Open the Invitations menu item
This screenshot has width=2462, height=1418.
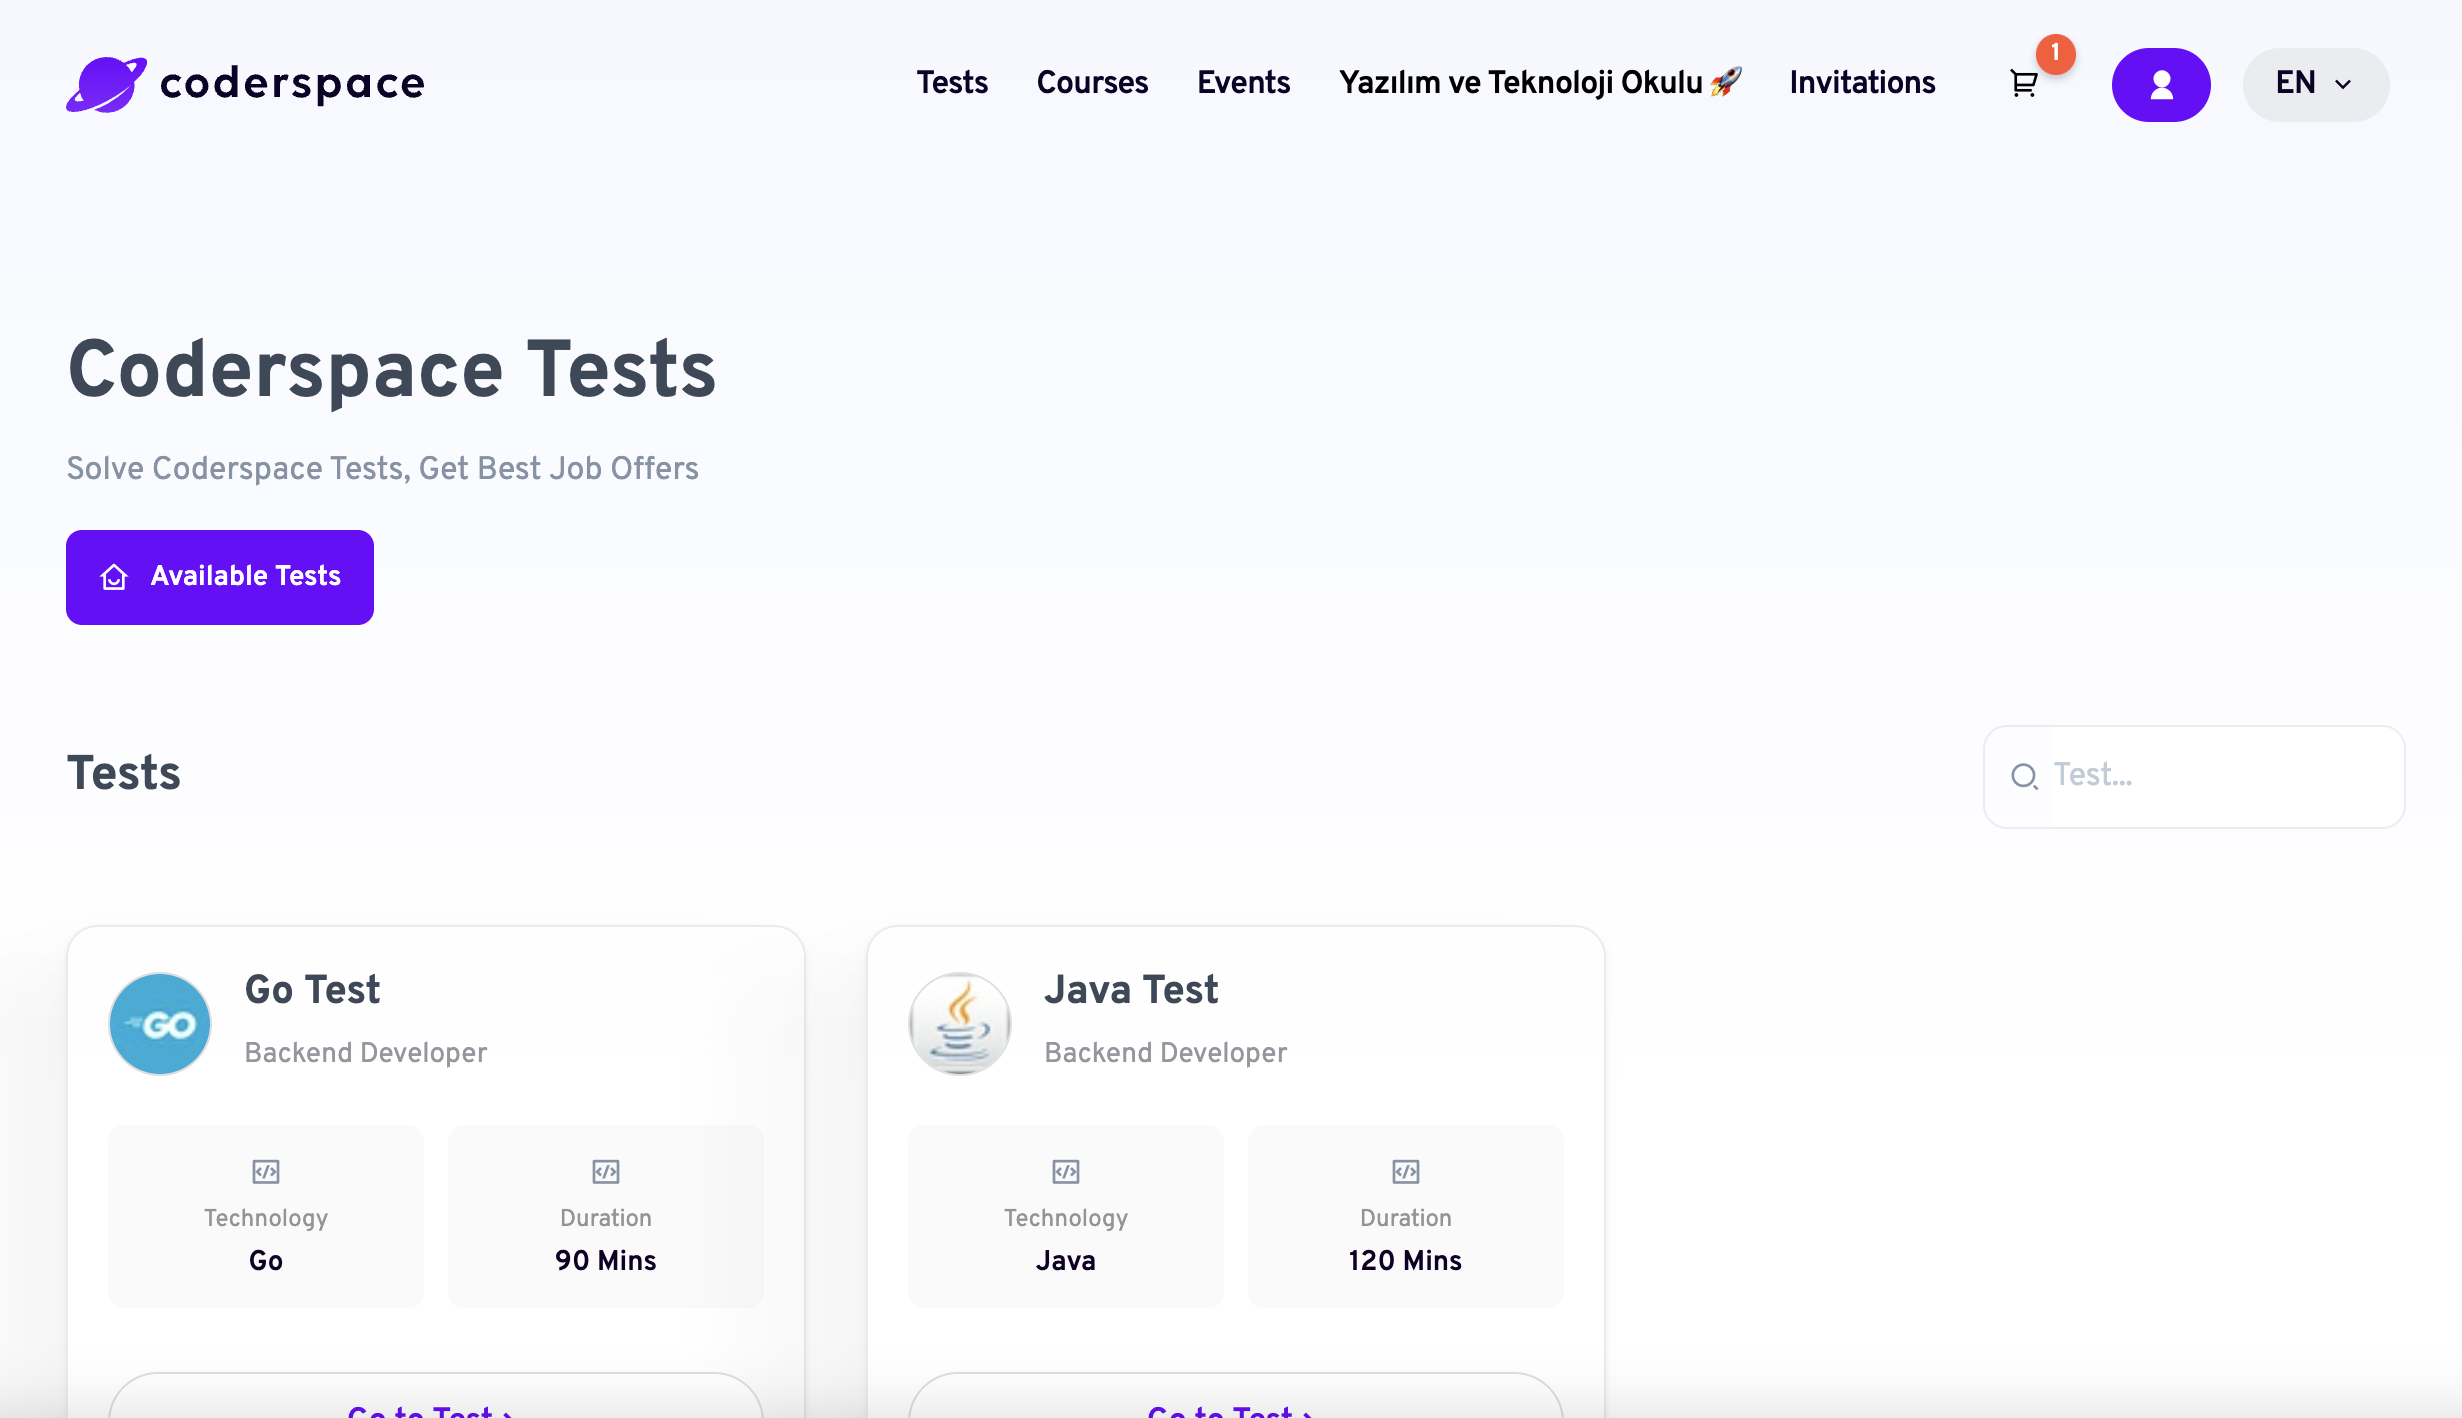pyautogui.click(x=1862, y=83)
